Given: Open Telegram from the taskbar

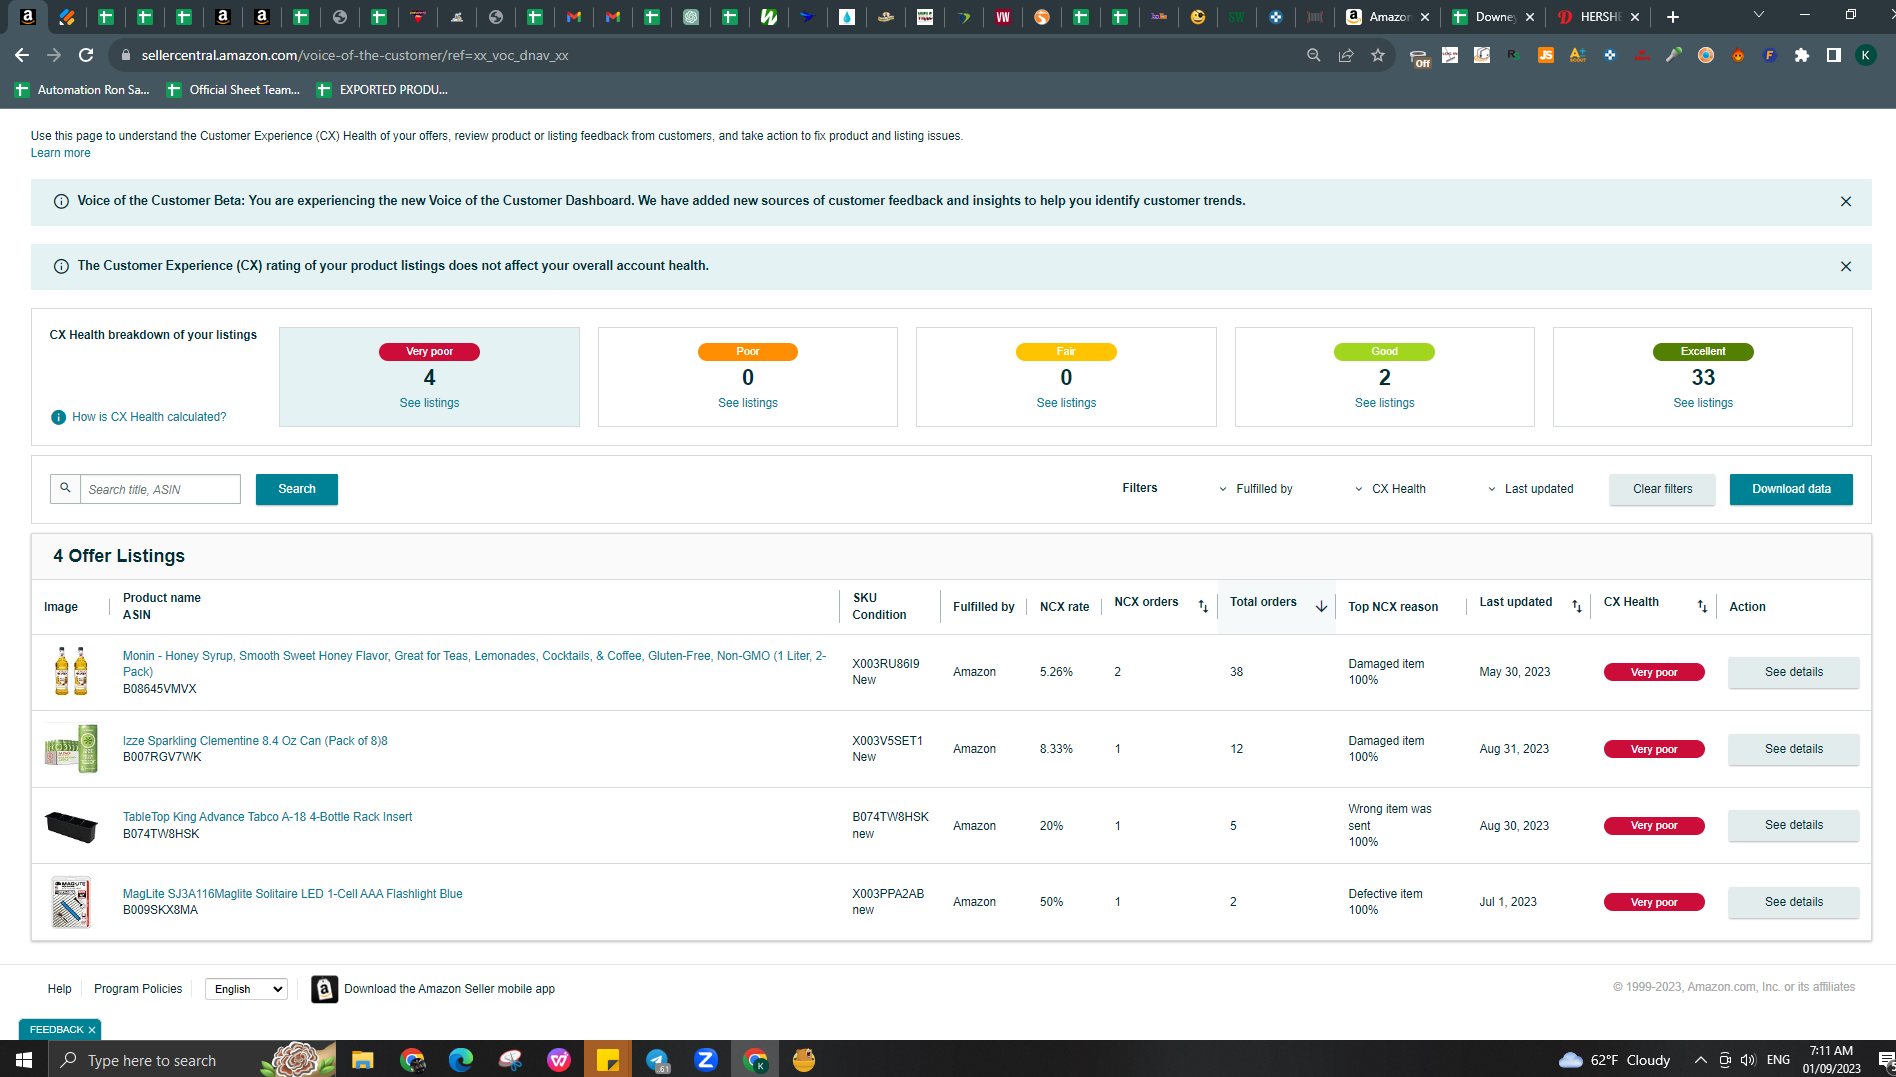Looking at the screenshot, I should click(657, 1059).
